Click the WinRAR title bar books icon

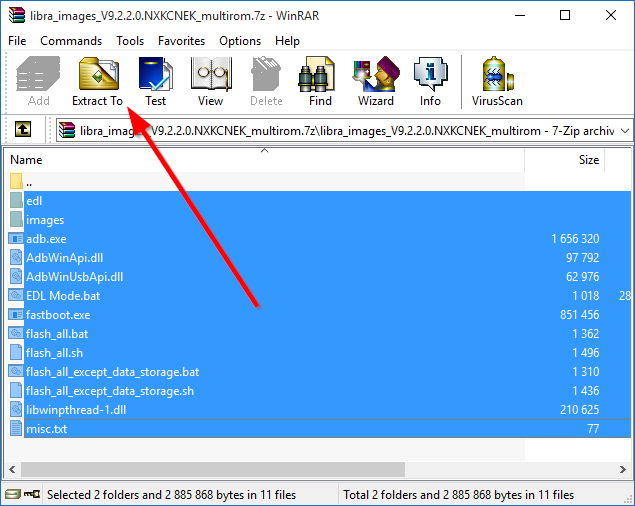click(17, 15)
